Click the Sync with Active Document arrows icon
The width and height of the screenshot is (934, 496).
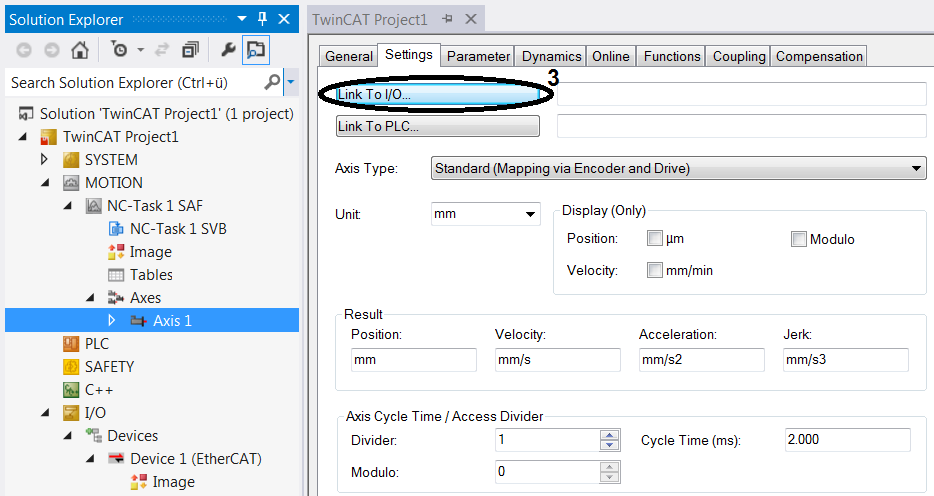[x=161, y=50]
